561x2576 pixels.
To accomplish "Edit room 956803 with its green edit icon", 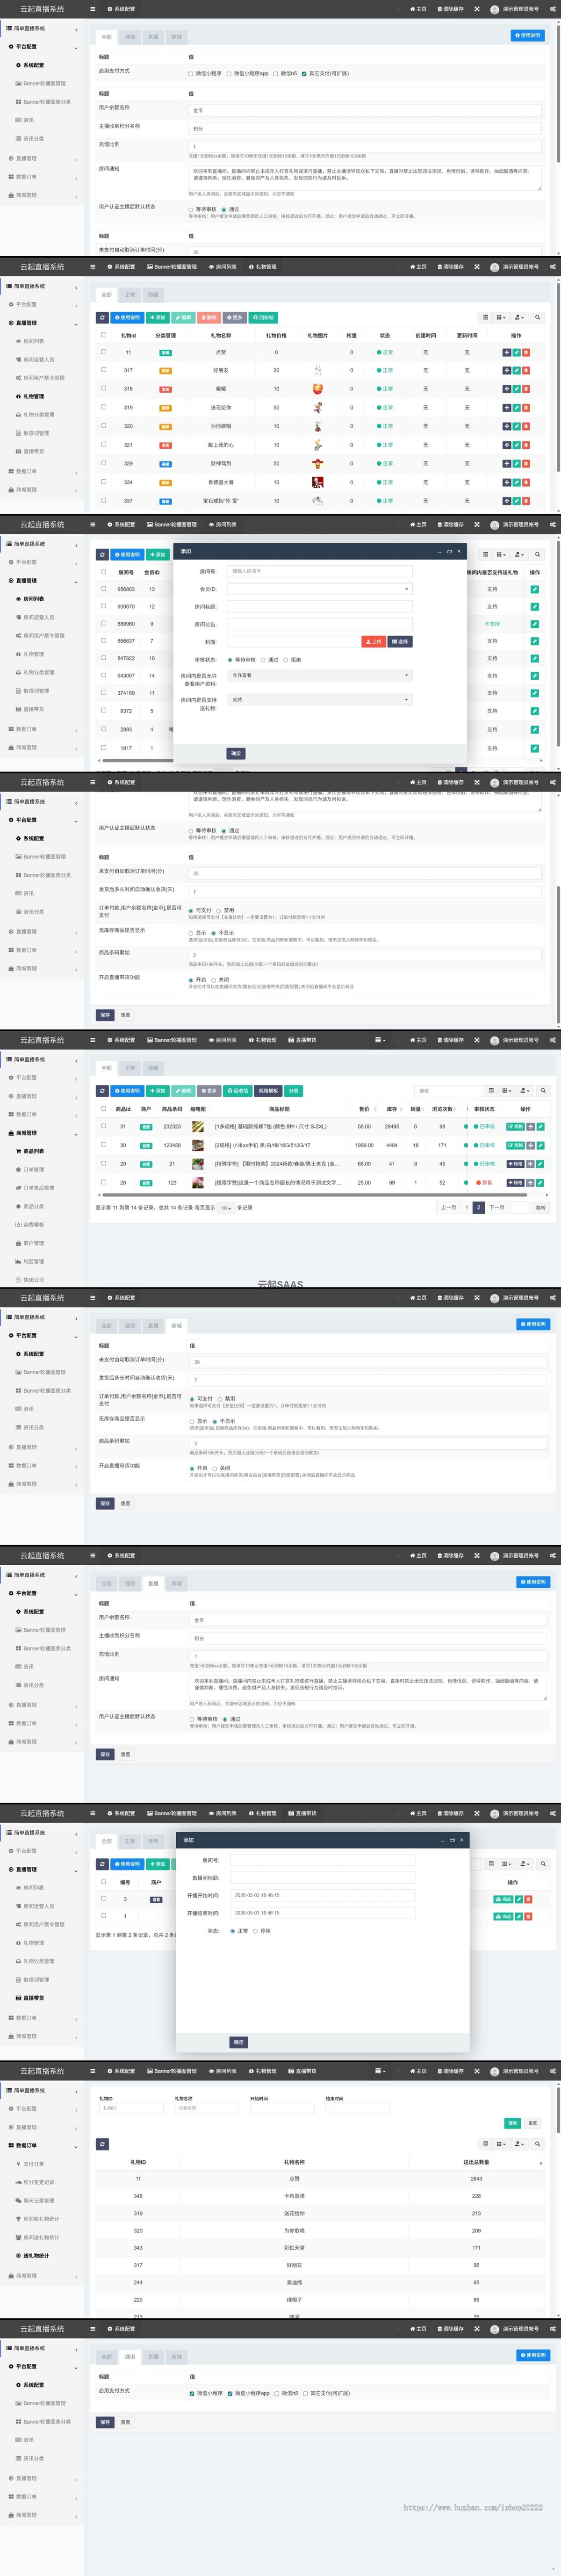I will point(534,589).
